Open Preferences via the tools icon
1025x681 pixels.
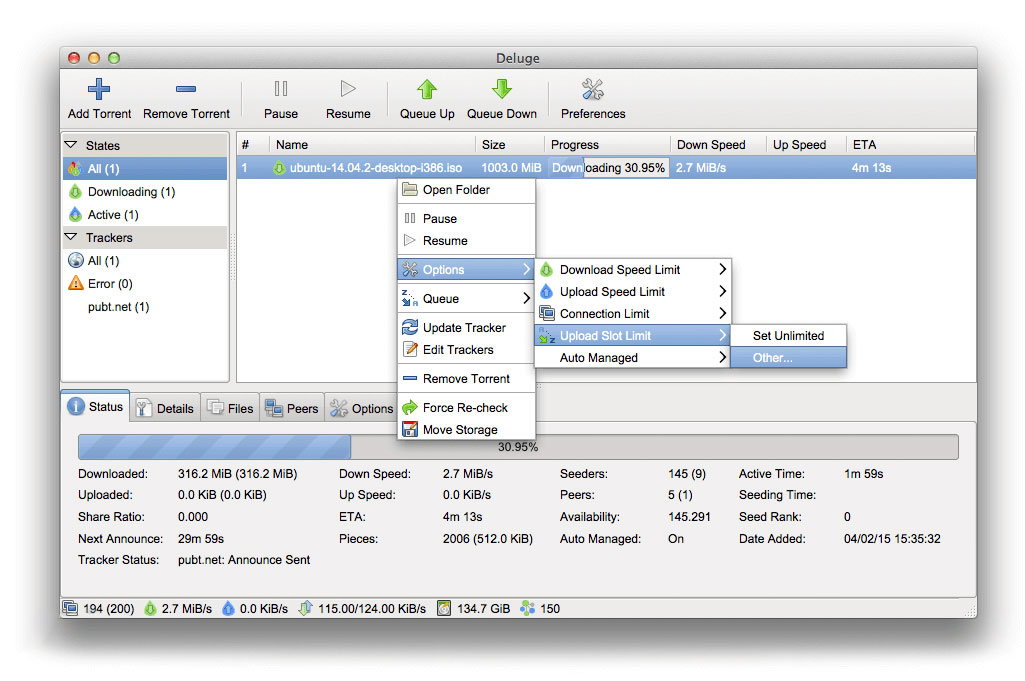click(593, 89)
